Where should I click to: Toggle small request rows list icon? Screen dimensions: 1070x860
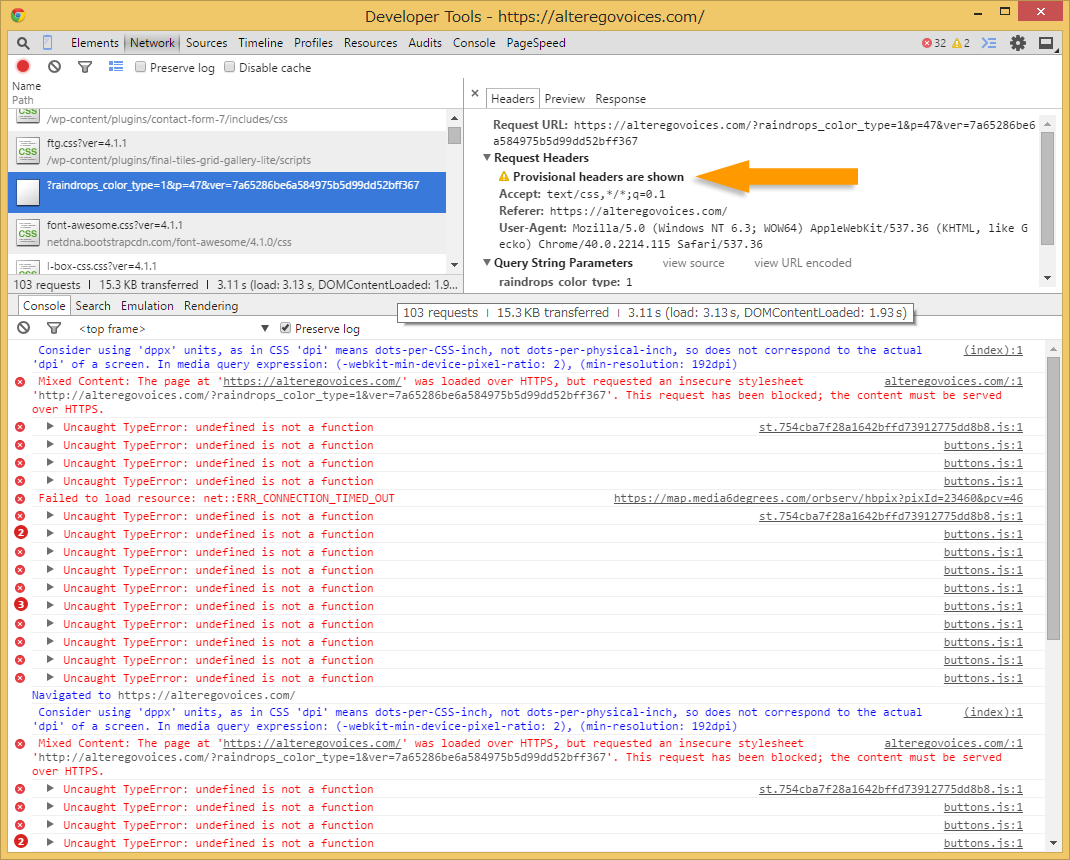tap(116, 66)
